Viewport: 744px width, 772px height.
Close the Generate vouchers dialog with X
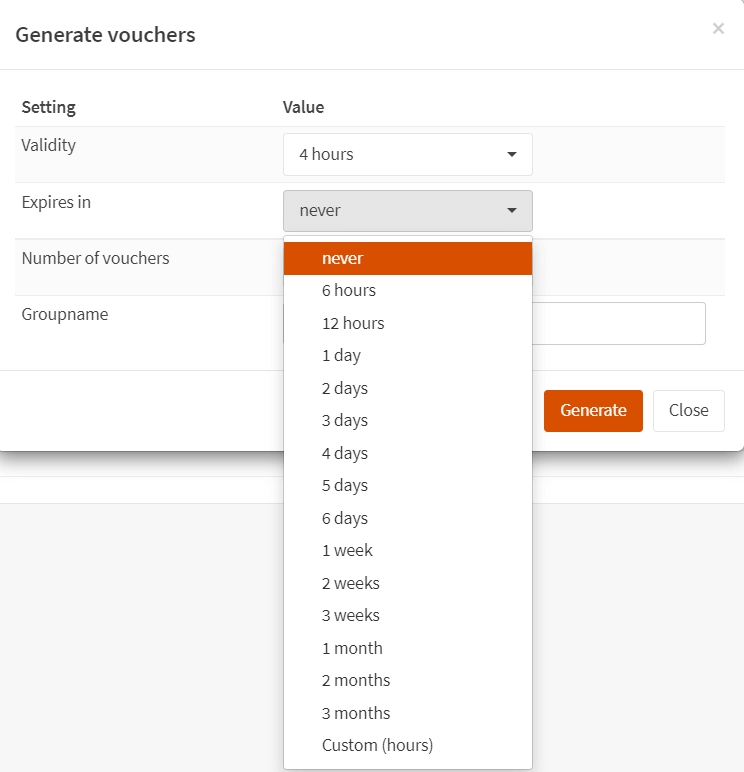[x=718, y=29]
